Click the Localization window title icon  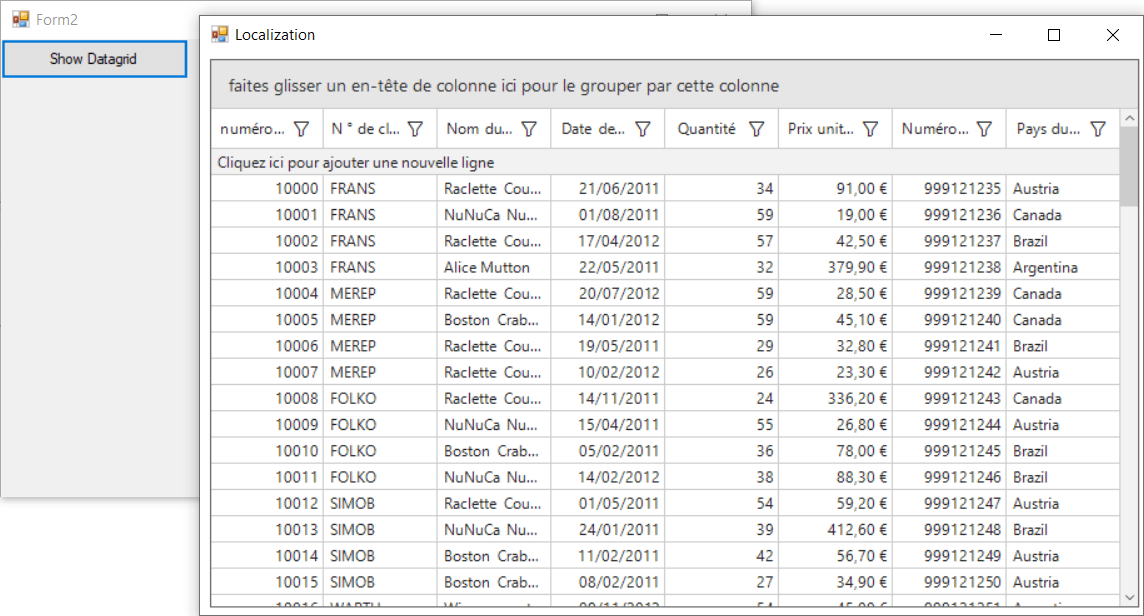220,34
